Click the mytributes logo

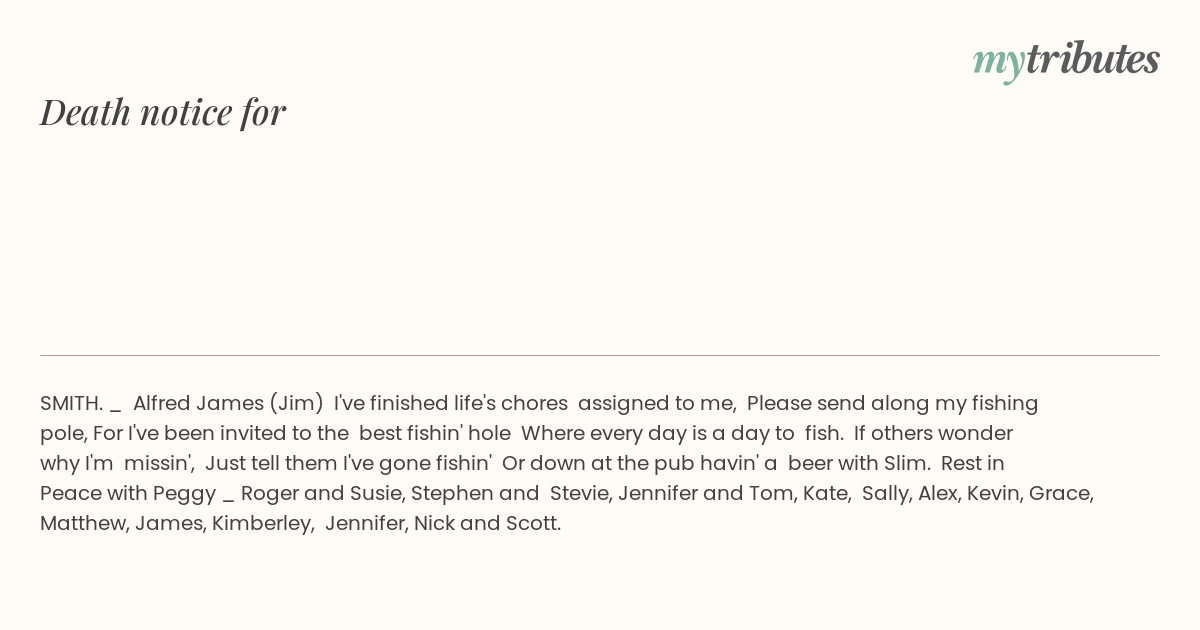pos(1066,60)
